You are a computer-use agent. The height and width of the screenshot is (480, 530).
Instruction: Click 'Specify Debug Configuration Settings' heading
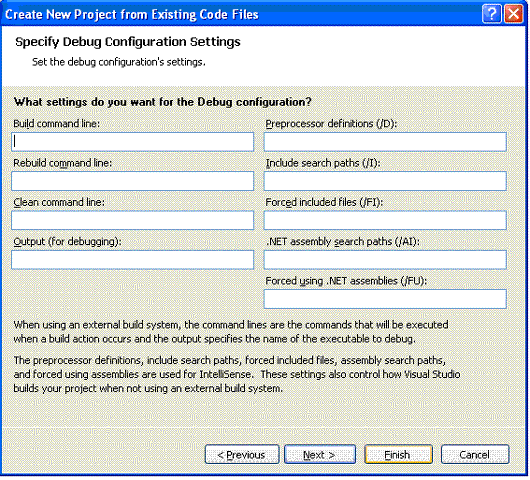coord(128,42)
